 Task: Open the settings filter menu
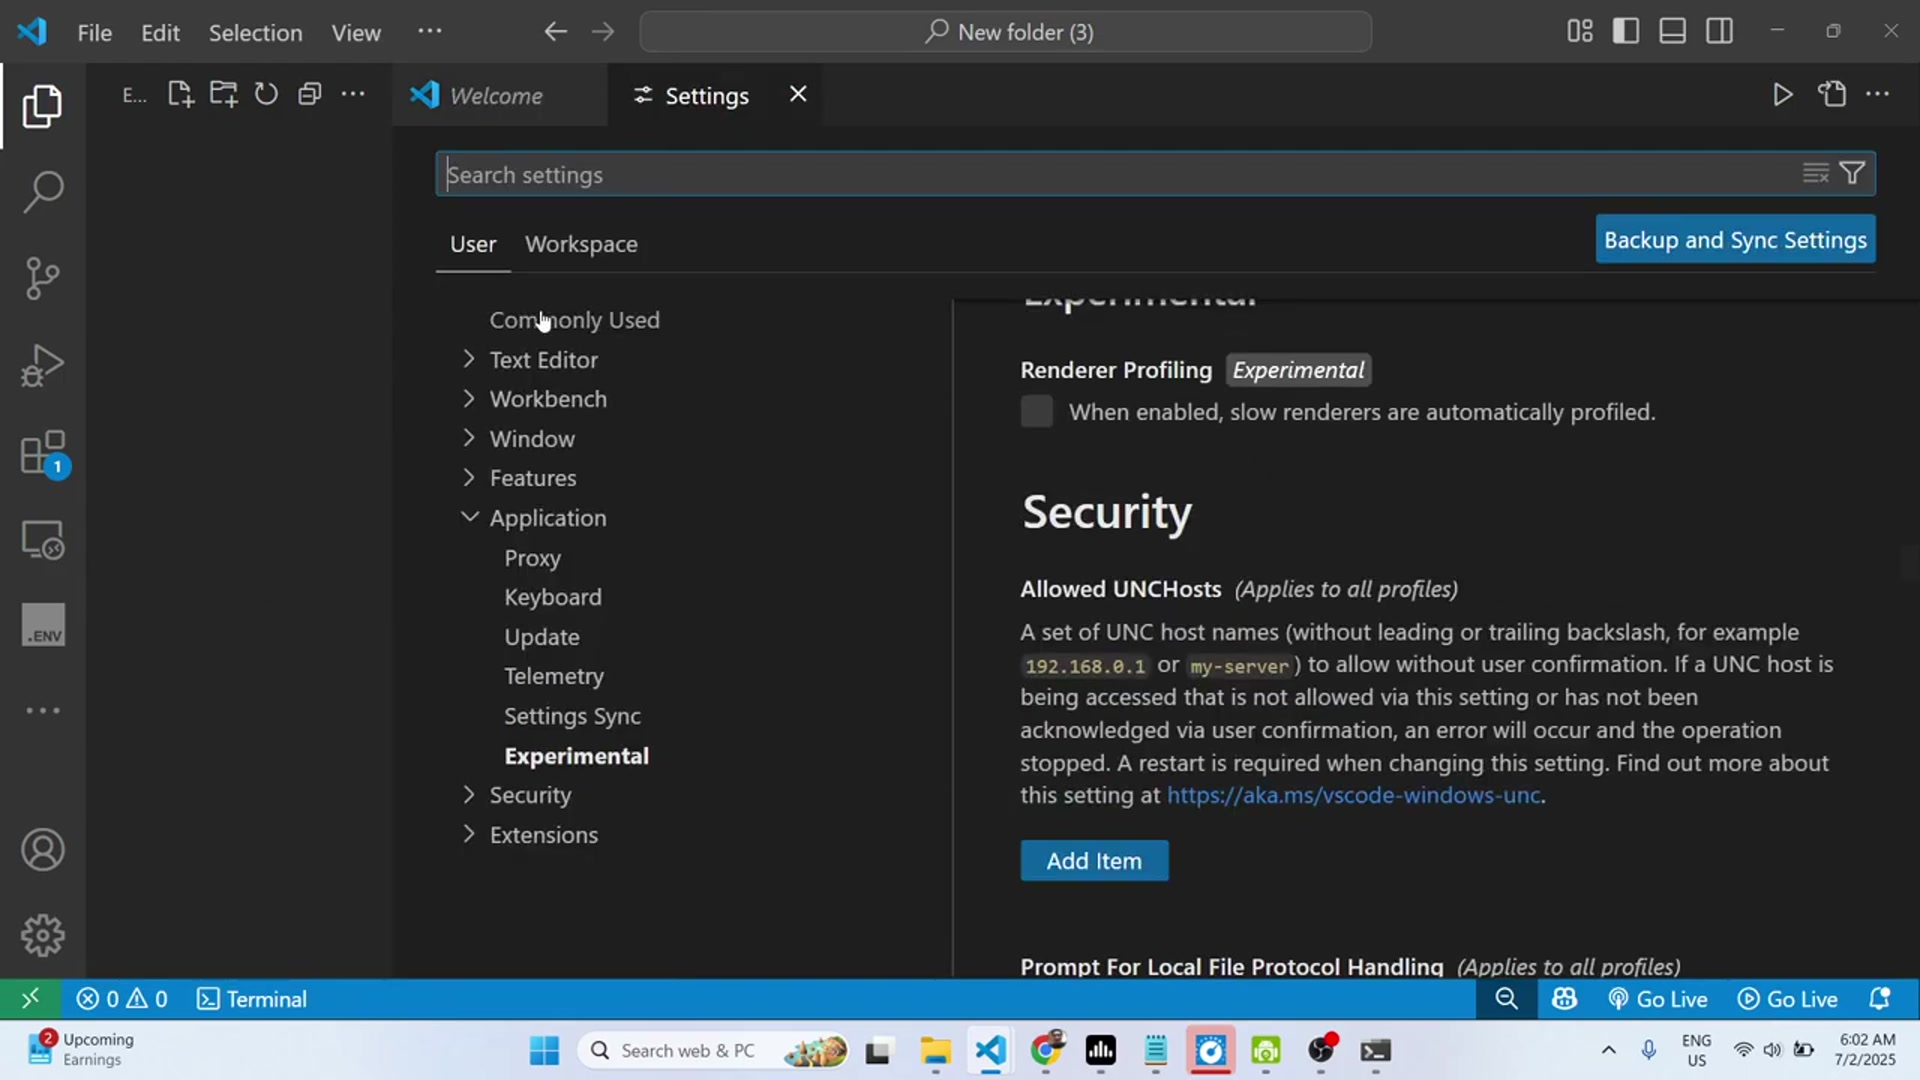(x=1852, y=174)
